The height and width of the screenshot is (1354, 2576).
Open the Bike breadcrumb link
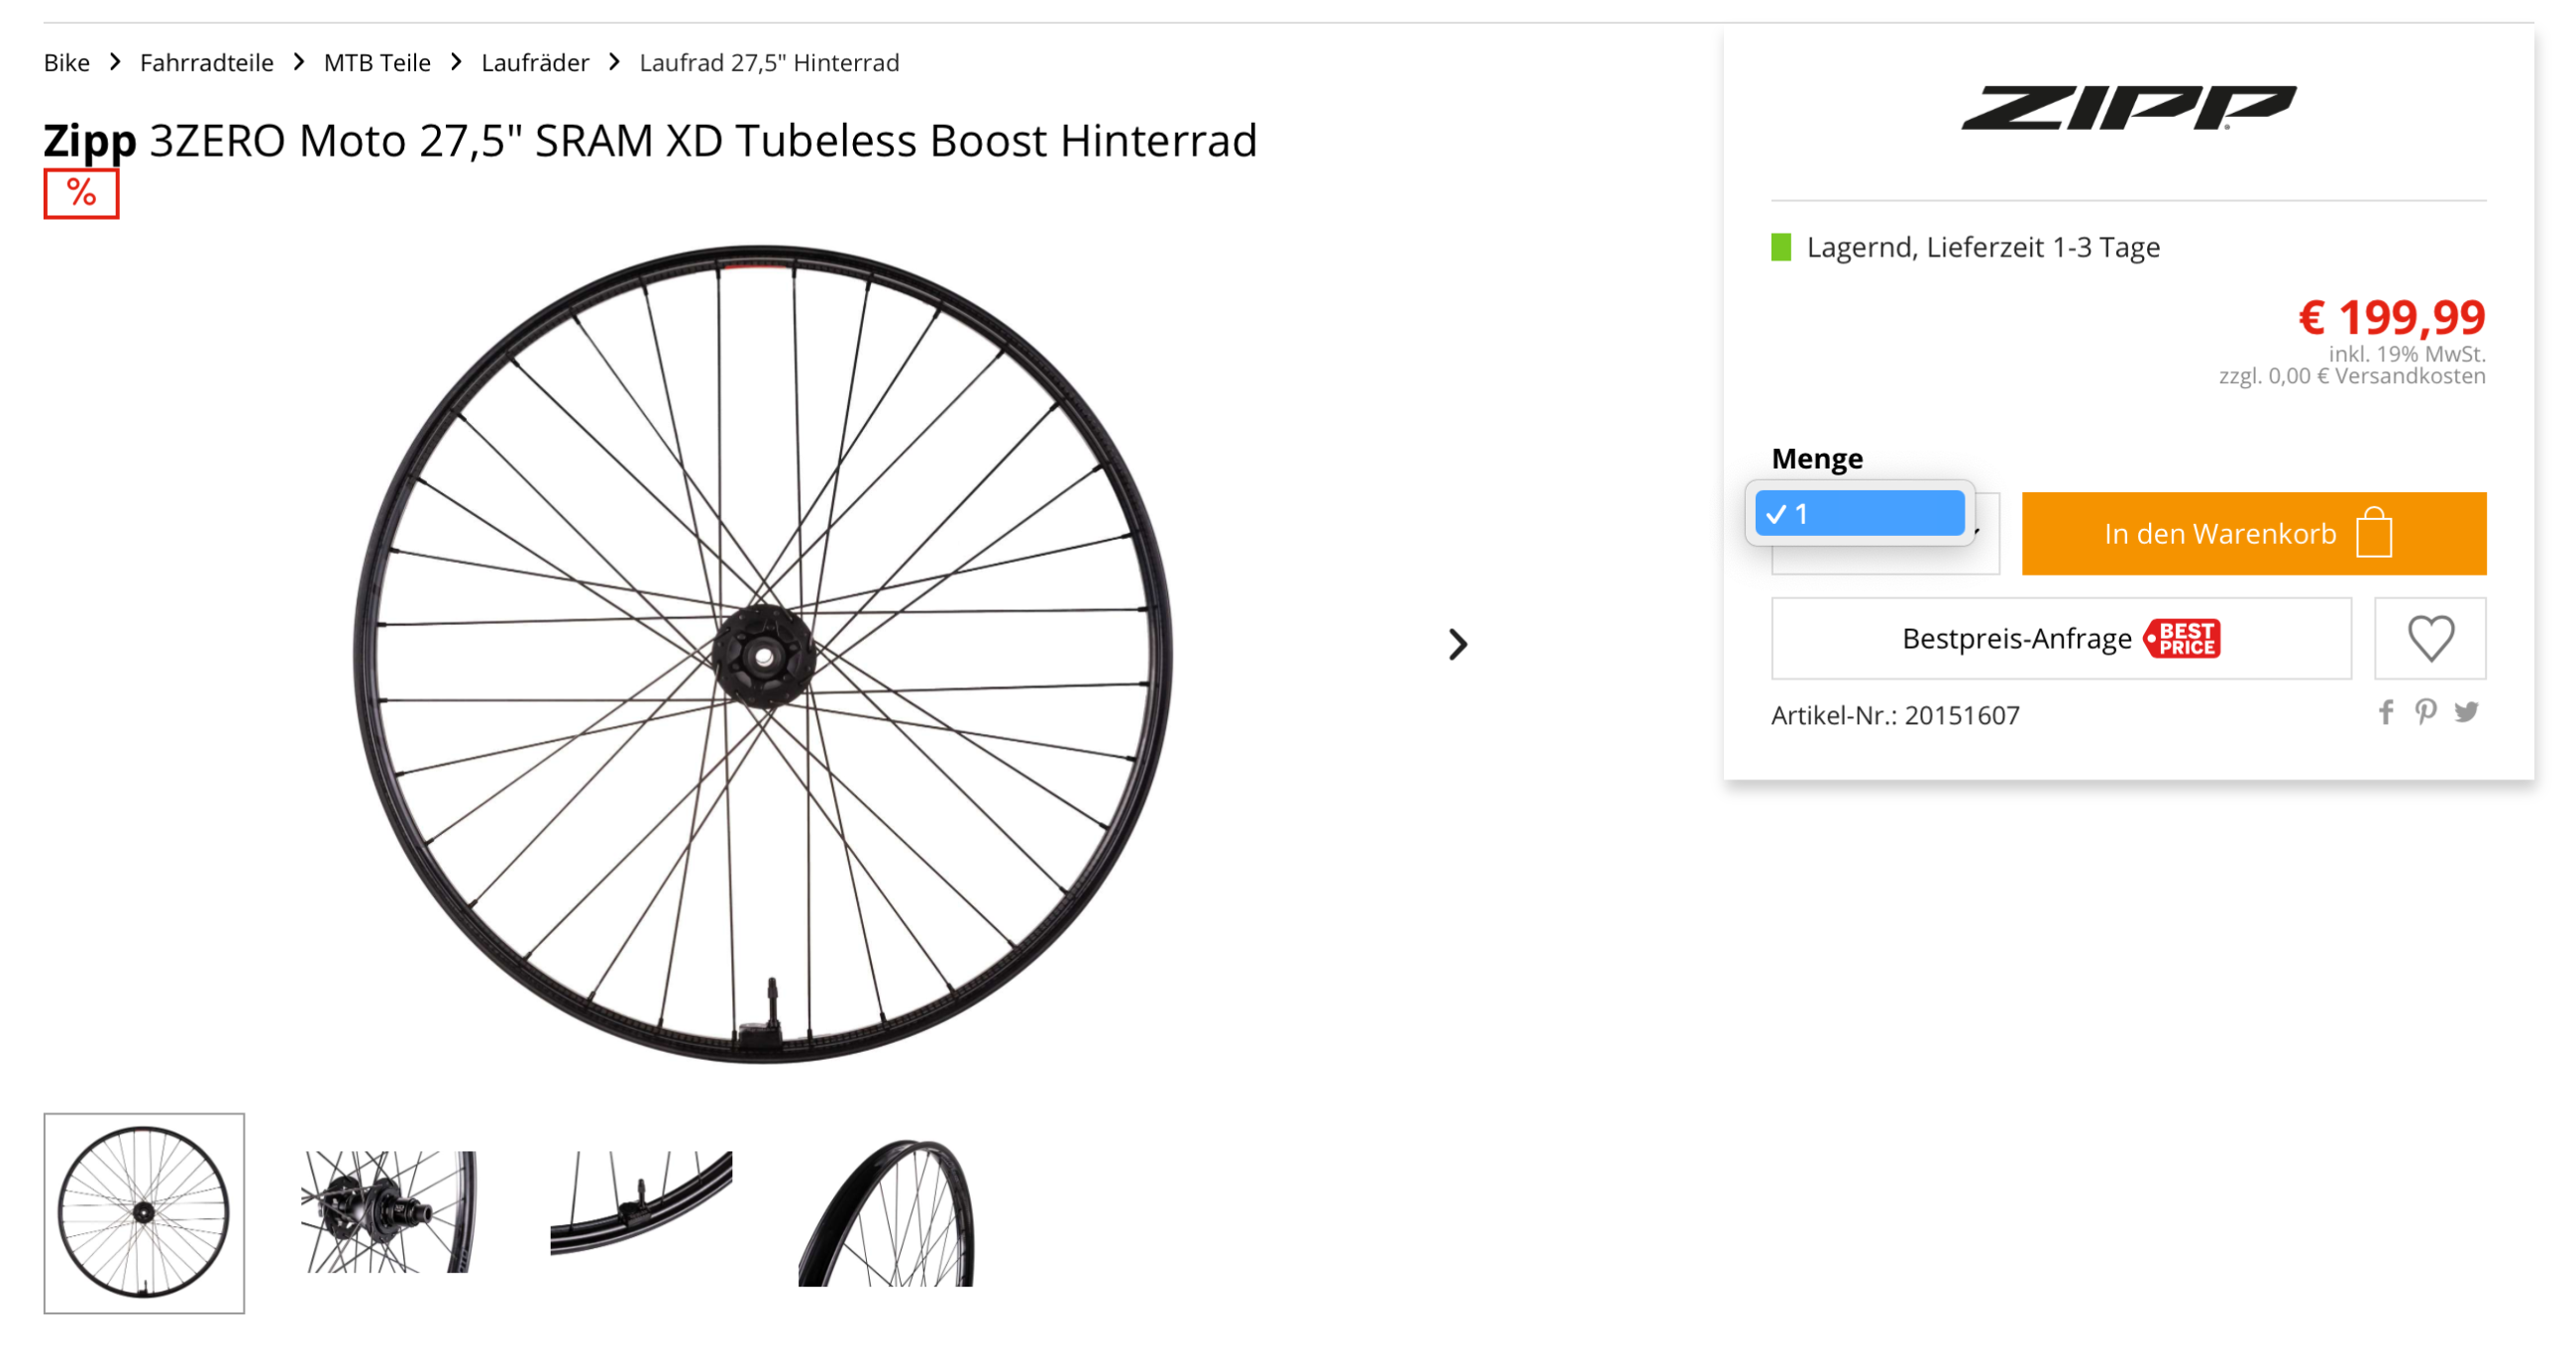click(x=66, y=63)
